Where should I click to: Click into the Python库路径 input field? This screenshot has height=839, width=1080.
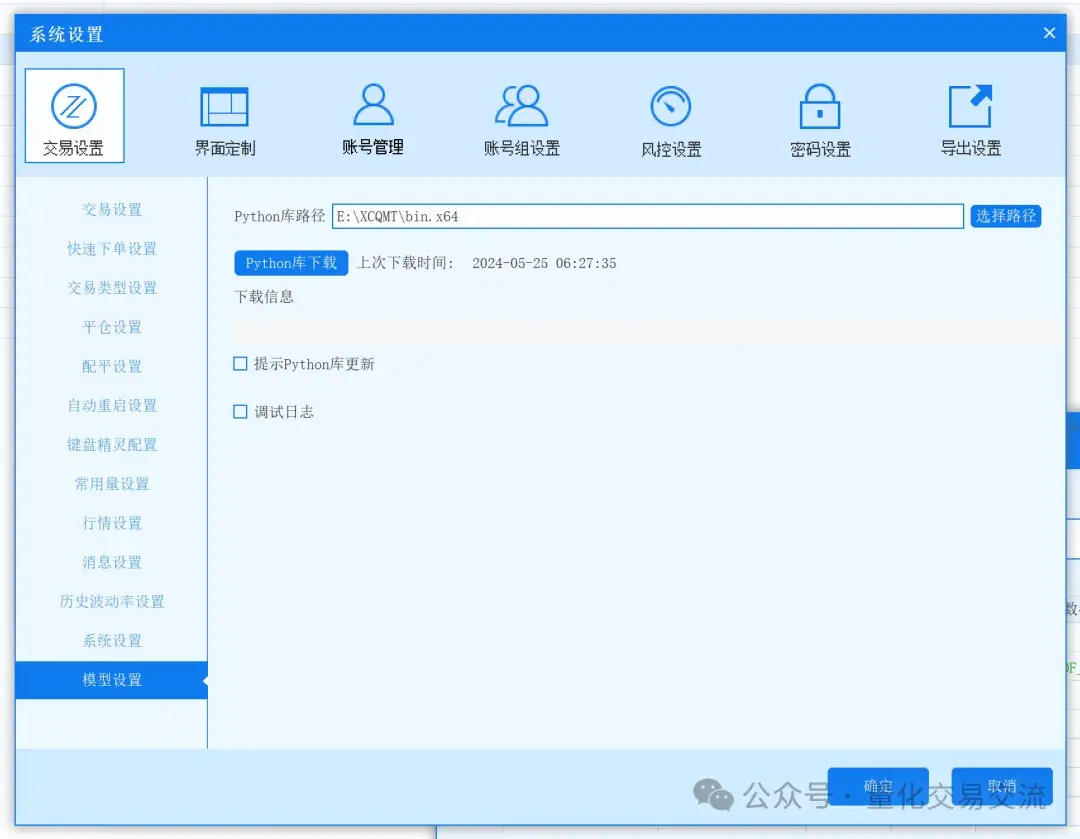point(647,216)
